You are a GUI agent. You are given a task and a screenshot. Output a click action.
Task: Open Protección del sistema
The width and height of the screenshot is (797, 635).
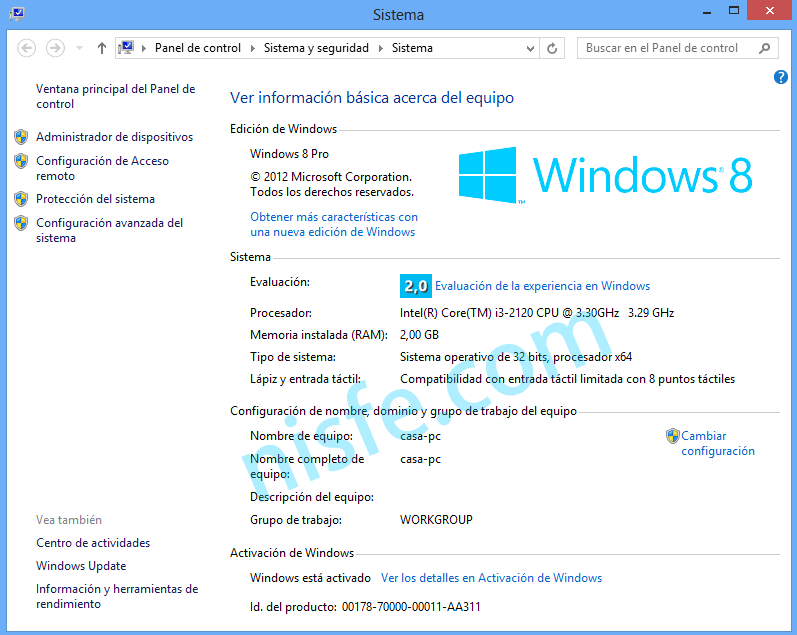click(x=95, y=199)
